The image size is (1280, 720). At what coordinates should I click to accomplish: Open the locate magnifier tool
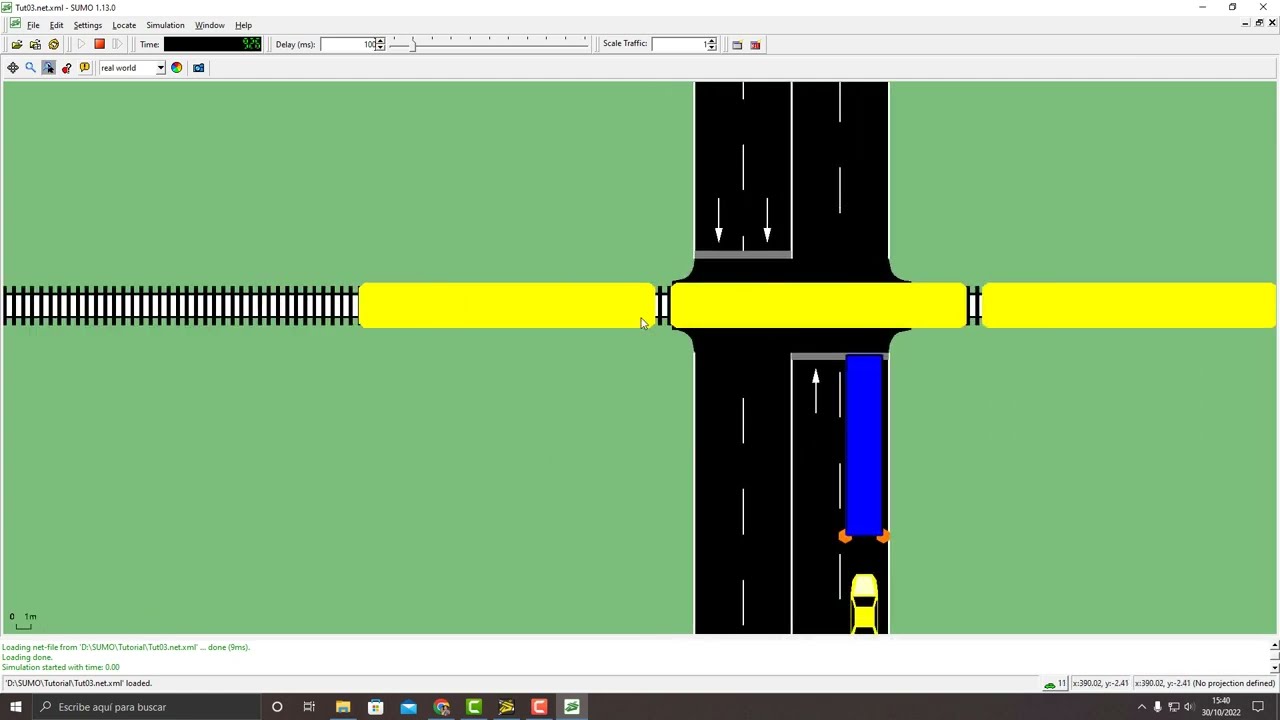pyautogui.click(x=31, y=68)
